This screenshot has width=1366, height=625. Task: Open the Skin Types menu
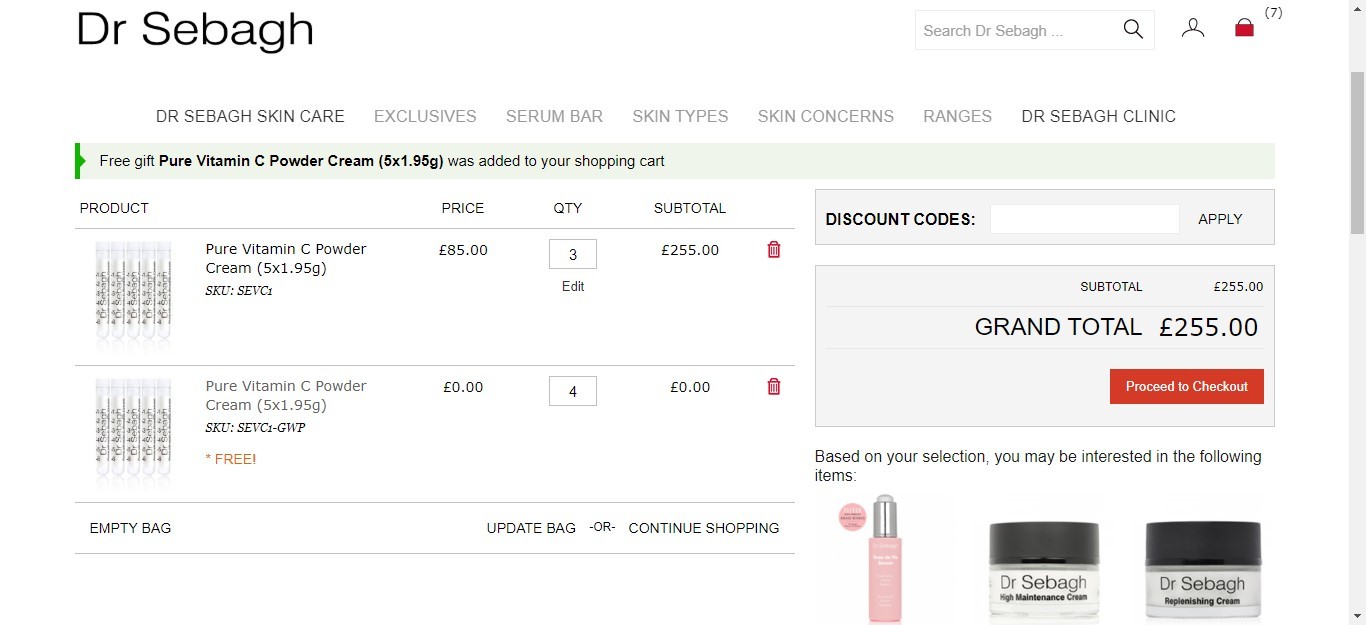pos(680,116)
